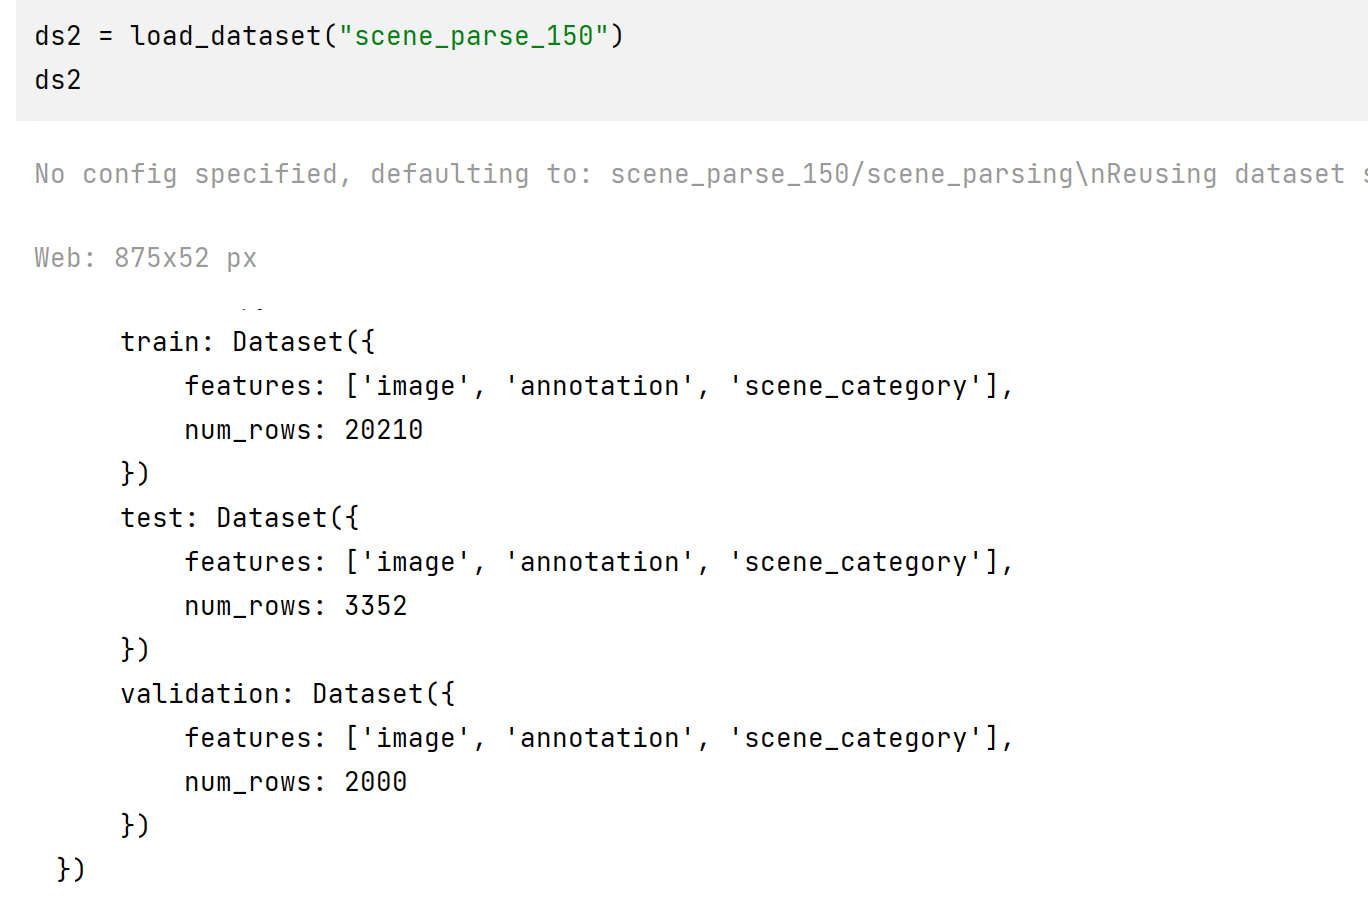
Task: Click the closing brace of the test block
Action: (135, 649)
